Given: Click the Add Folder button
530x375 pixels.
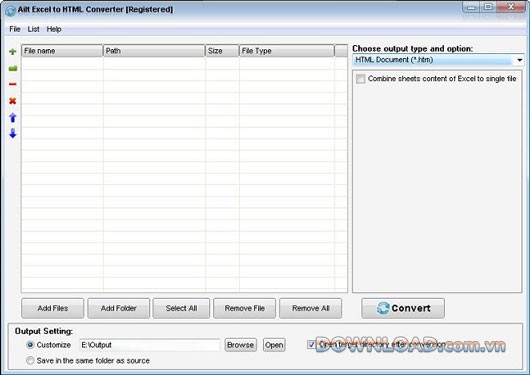Looking at the screenshot, I should pyautogui.click(x=119, y=308).
